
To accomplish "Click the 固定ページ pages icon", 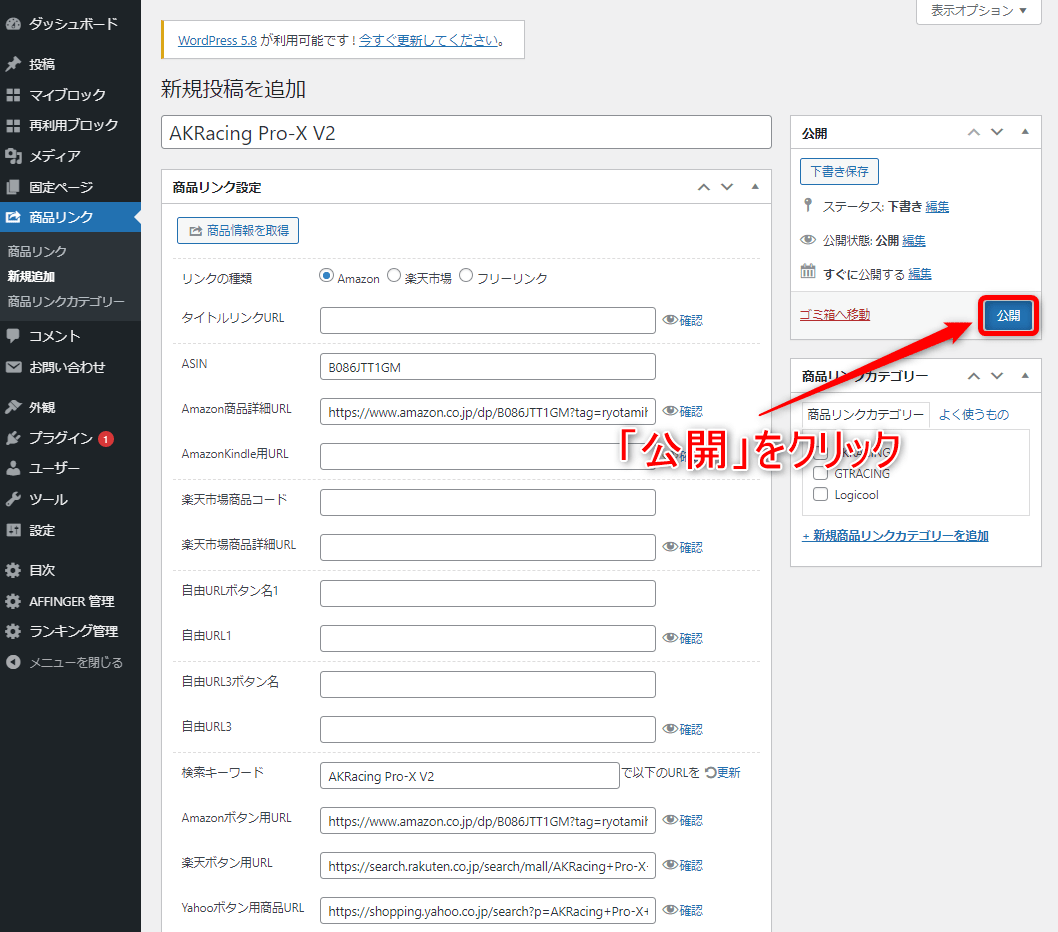I will point(13,187).
